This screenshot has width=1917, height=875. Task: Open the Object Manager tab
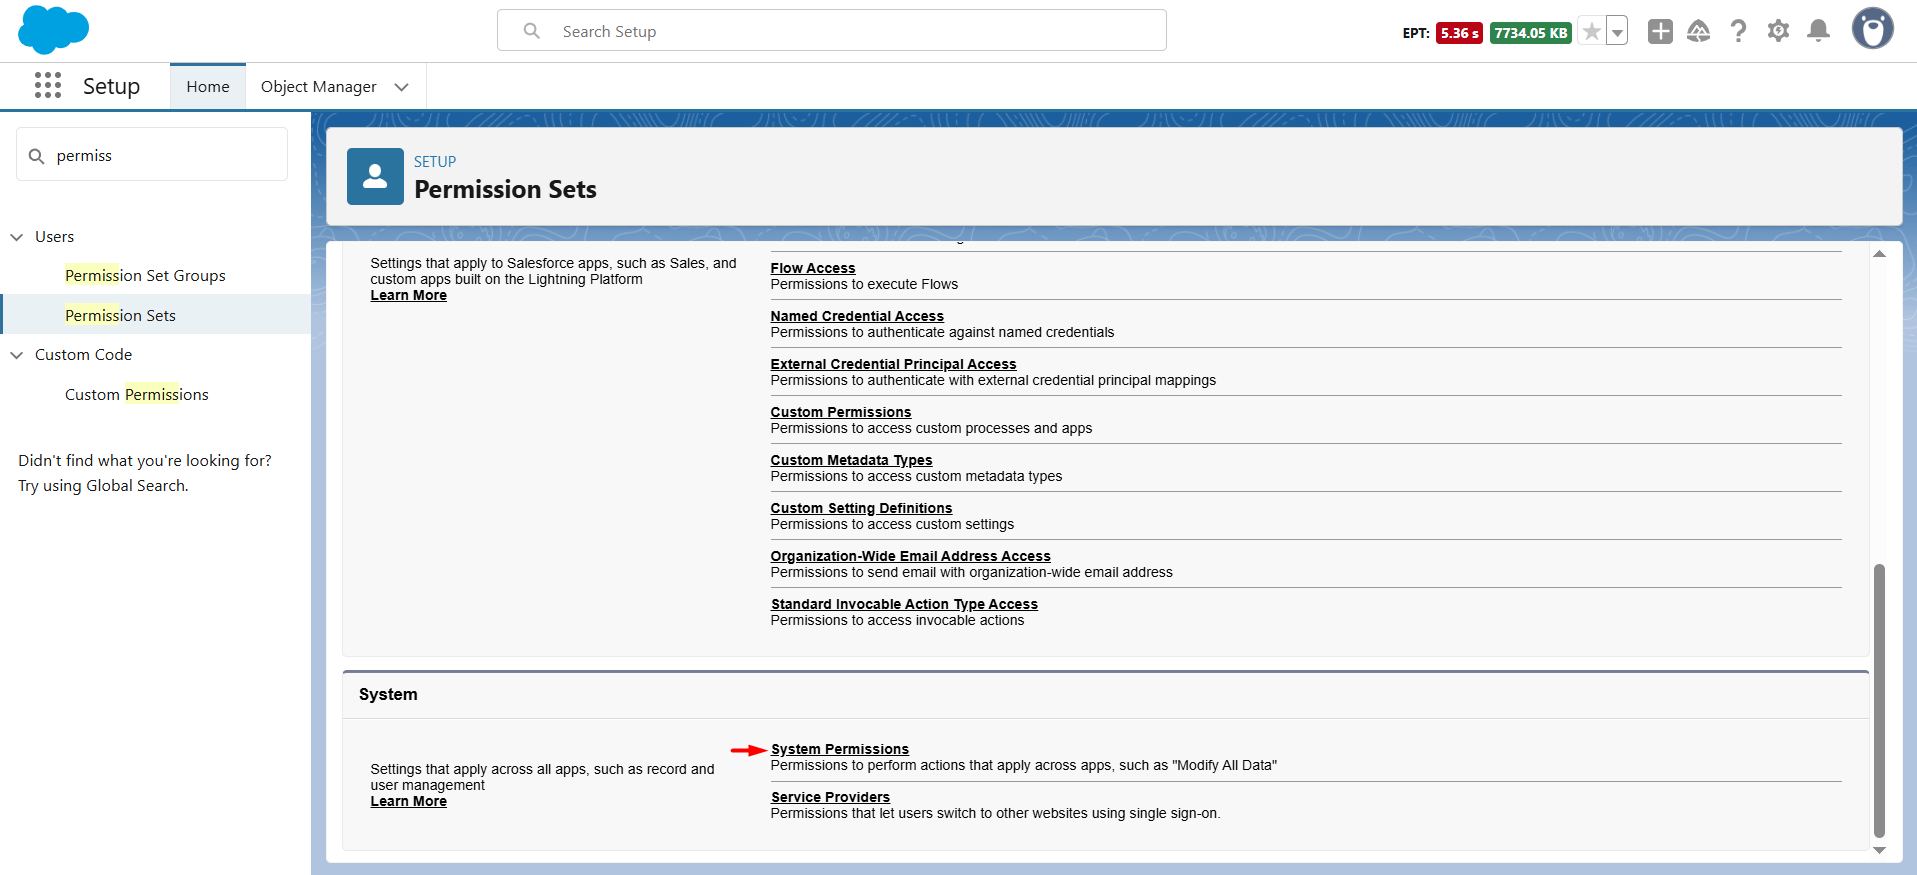click(318, 87)
